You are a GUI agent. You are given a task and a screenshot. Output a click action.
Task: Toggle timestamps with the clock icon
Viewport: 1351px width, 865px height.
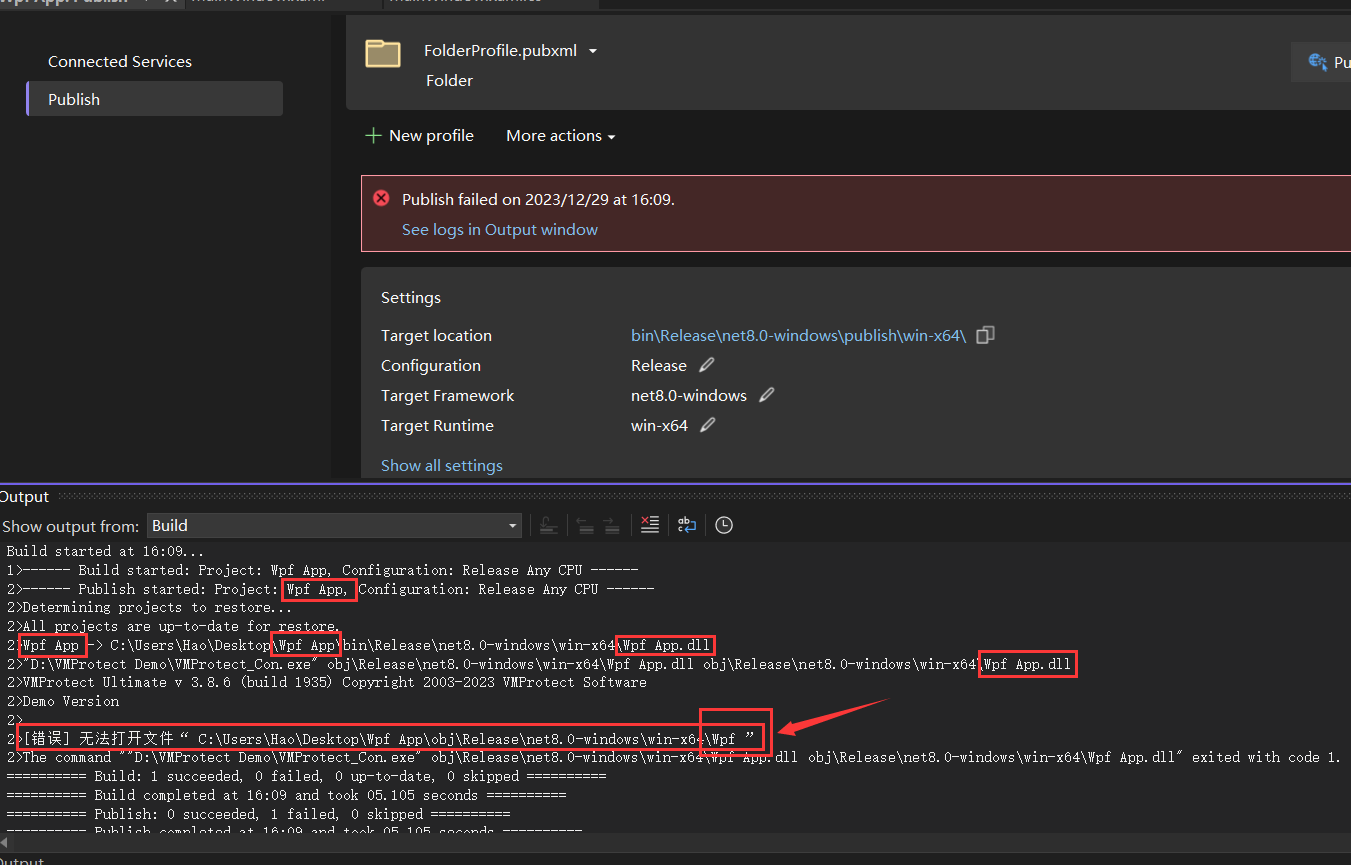tap(724, 525)
